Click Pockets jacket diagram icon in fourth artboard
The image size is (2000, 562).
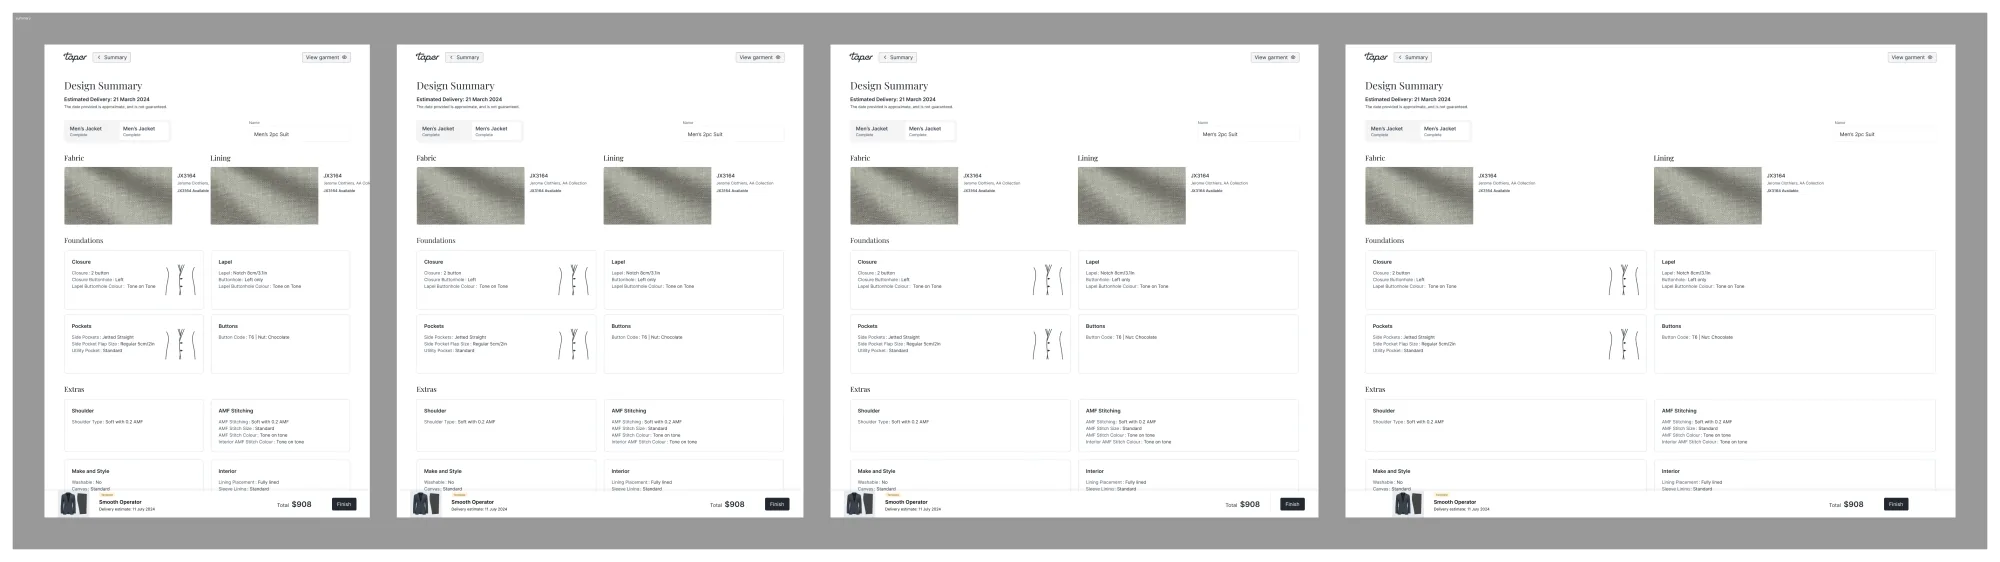point(1624,344)
